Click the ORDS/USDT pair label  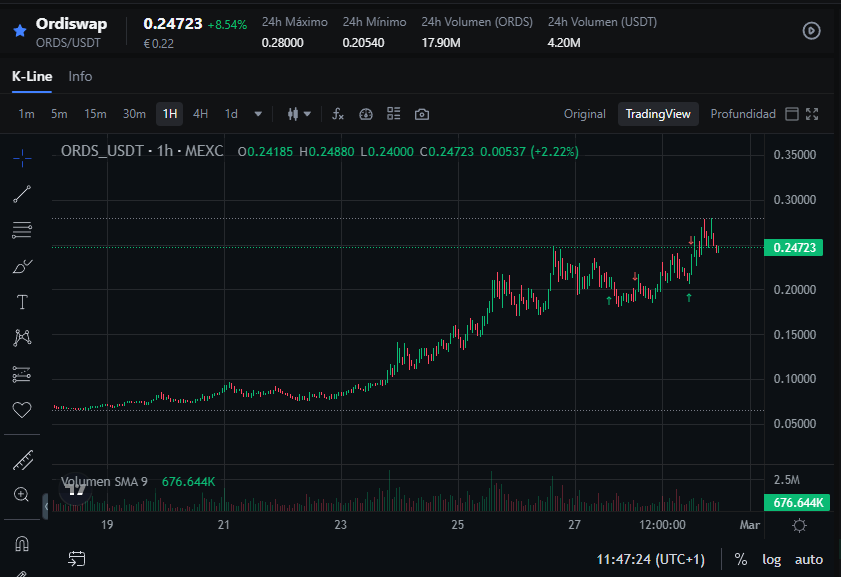pyautogui.click(x=68, y=43)
